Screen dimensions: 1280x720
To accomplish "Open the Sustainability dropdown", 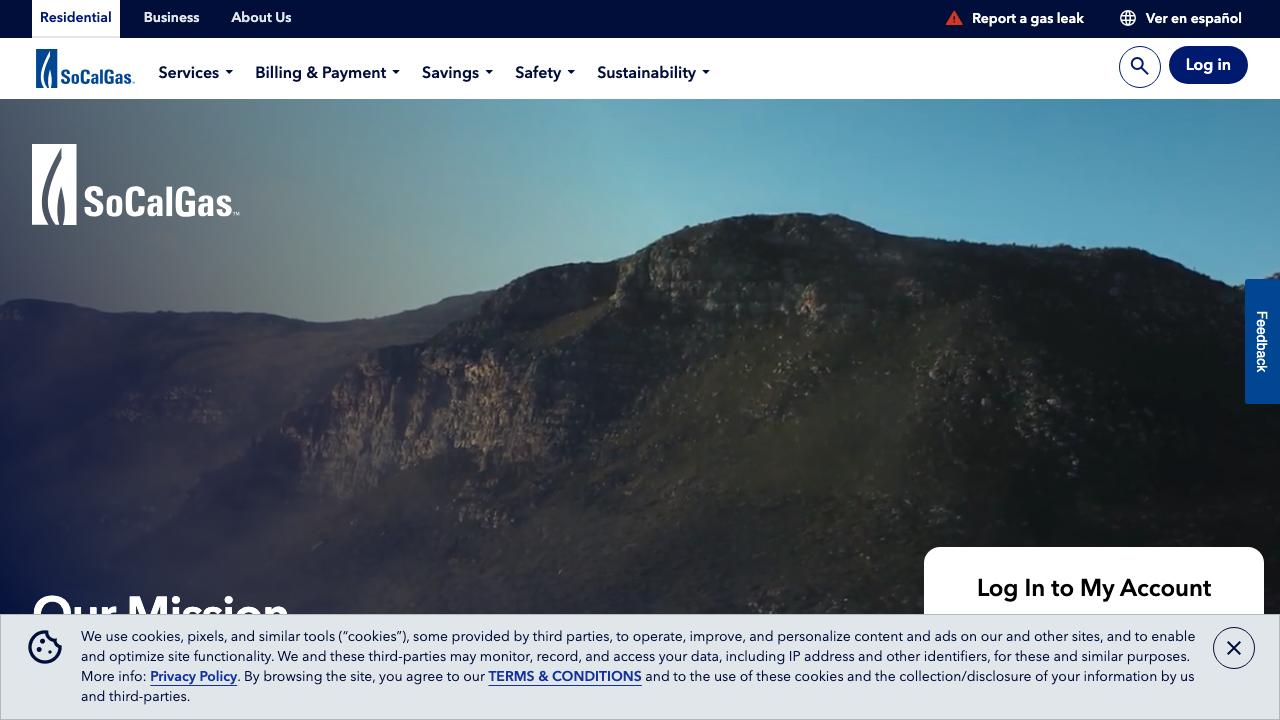I will (x=653, y=73).
